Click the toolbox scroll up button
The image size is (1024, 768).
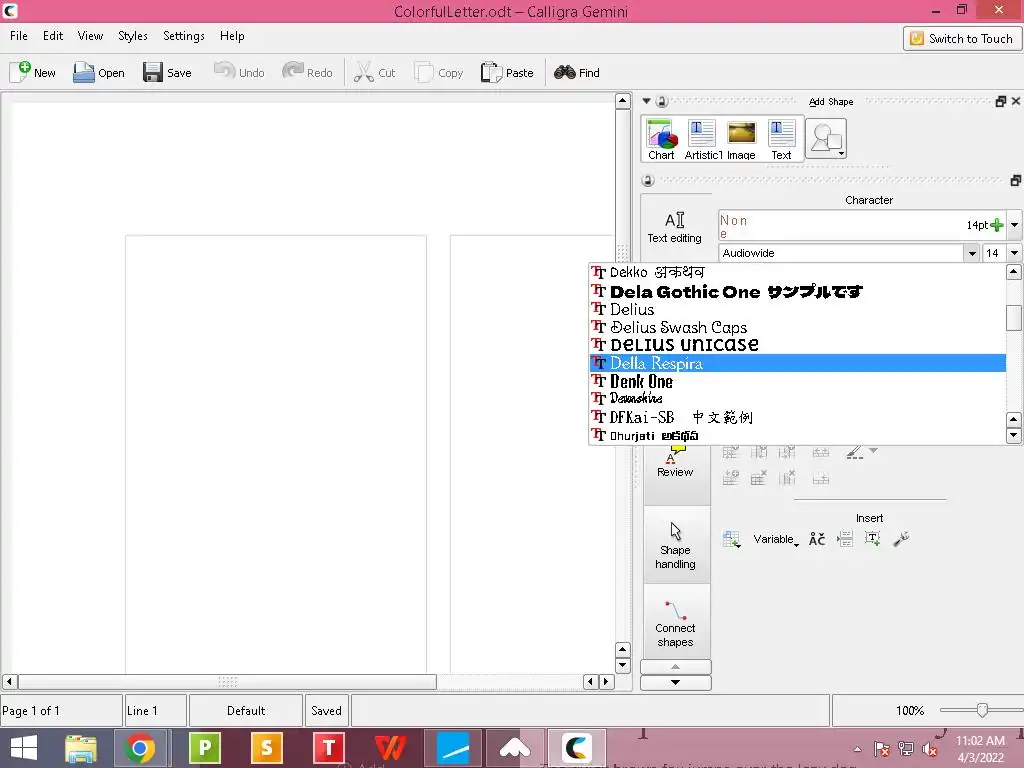pyautogui.click(x=675, y=667)
